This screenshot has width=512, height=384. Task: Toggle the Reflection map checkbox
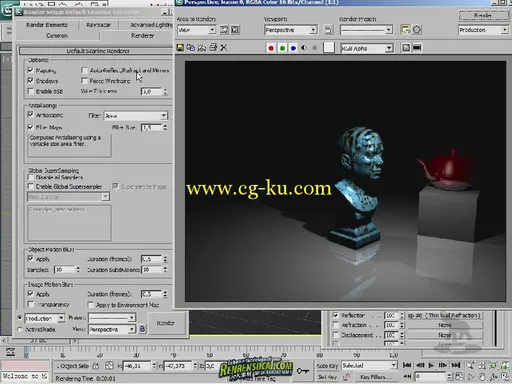tap(336, 315)
